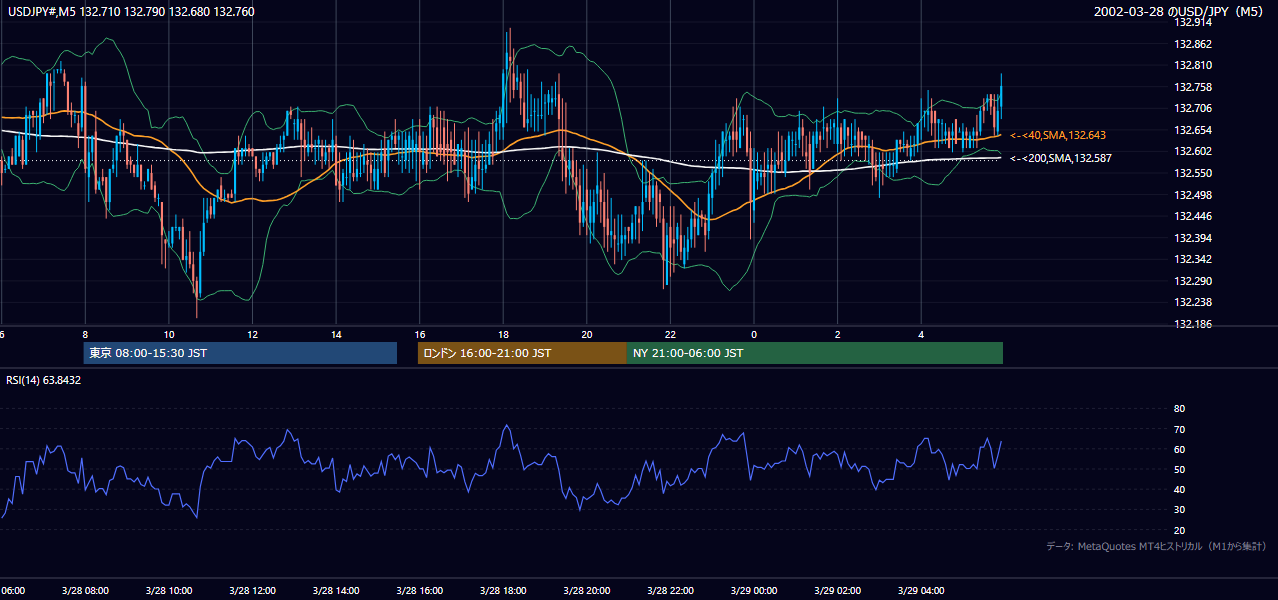This screenshot has width=1278, height=600.
Task: Select the 3/29 00:00 date axis label
Action: pyautogui.click(x=754, y=591)
